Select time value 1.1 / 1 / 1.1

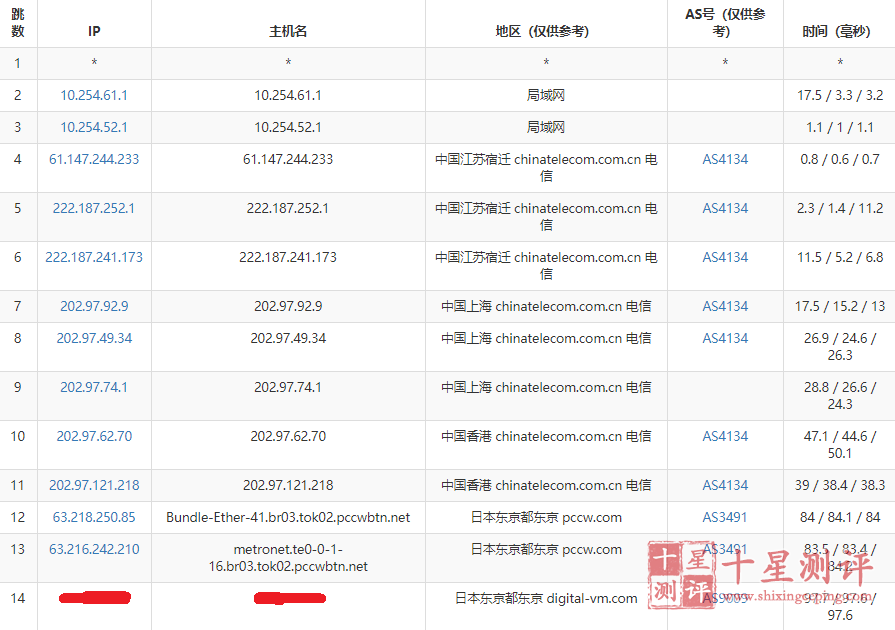(x=840, y=127)
